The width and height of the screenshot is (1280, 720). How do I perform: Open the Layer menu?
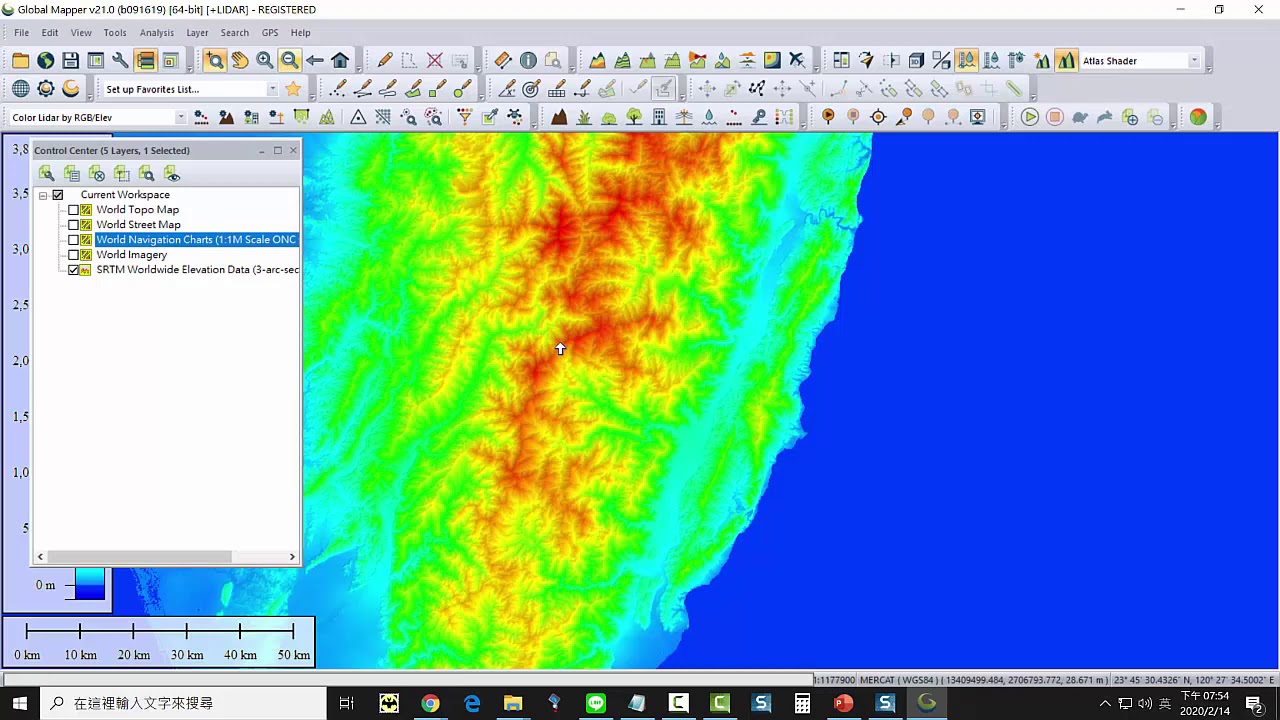197,33
